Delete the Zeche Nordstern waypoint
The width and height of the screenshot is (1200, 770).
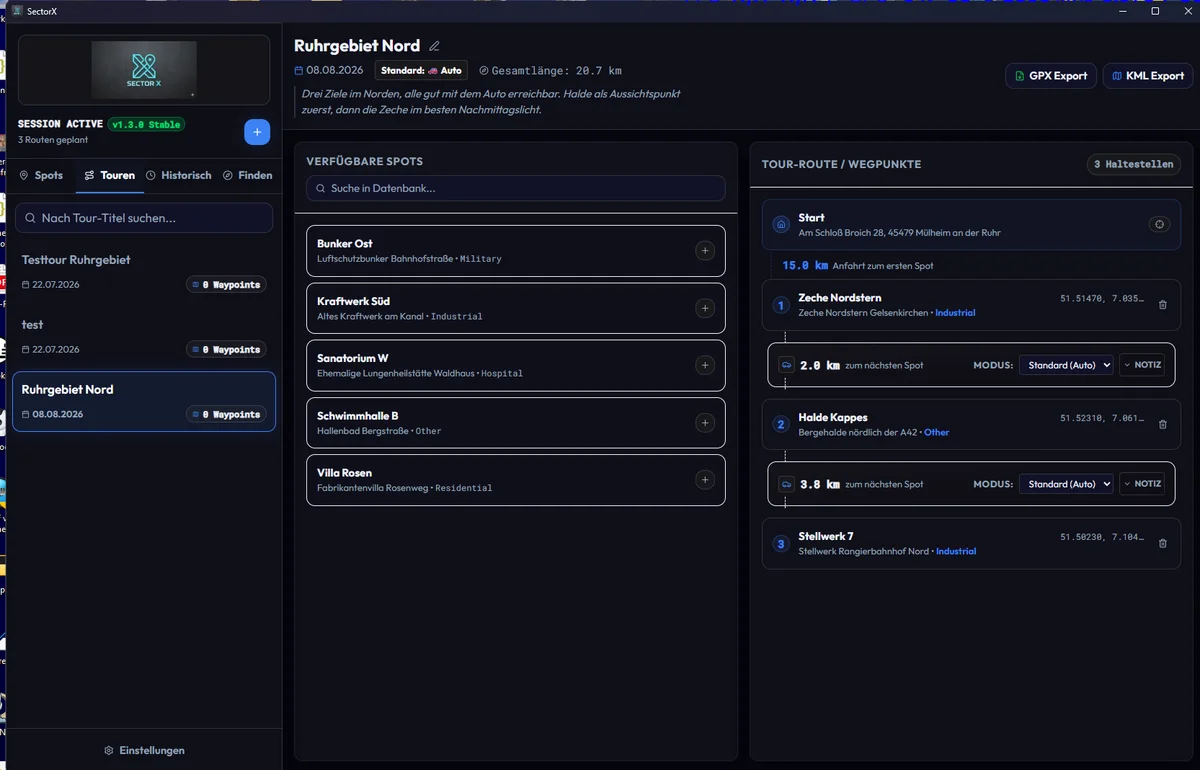pyautogui.click(x=1162, y=305)
